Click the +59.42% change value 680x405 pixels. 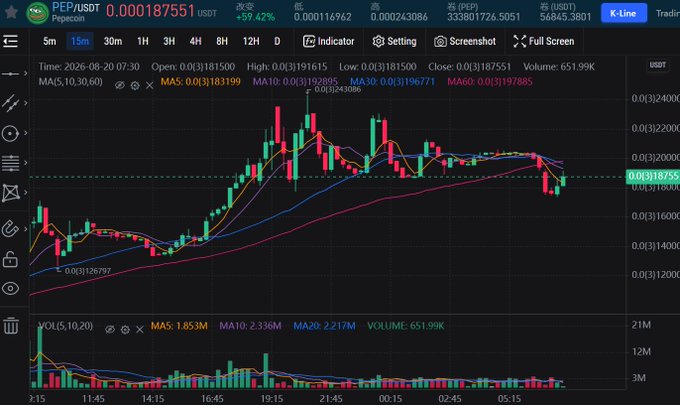point(255,17)
